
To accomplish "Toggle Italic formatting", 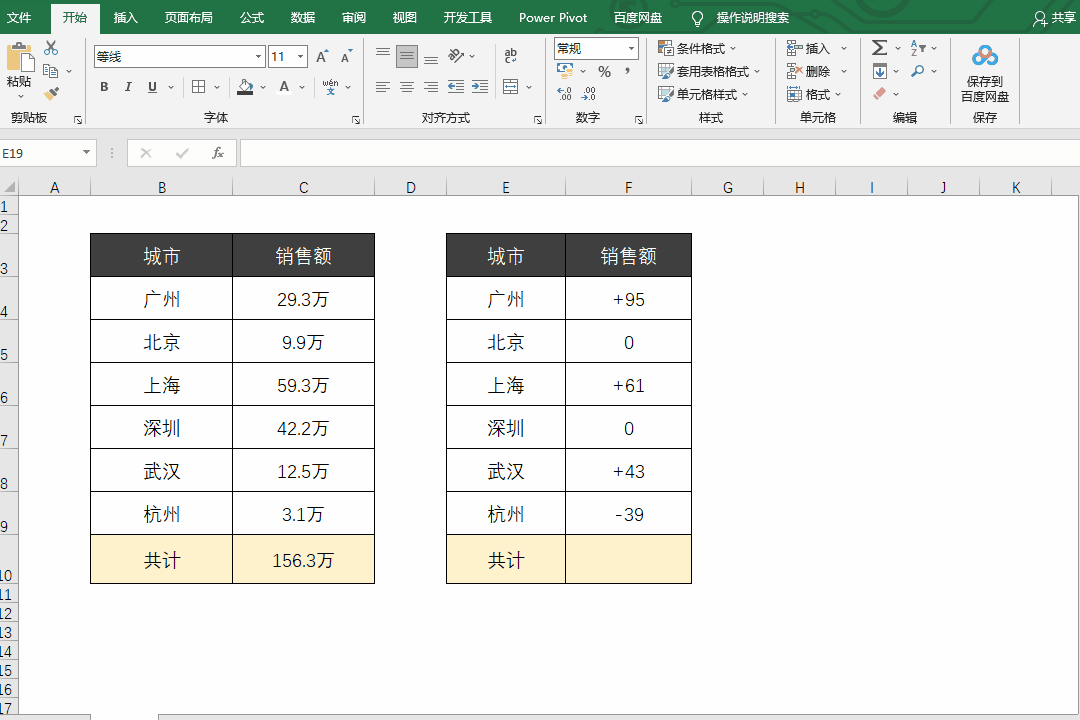I will pyautogui.click(x=128, y=87).
